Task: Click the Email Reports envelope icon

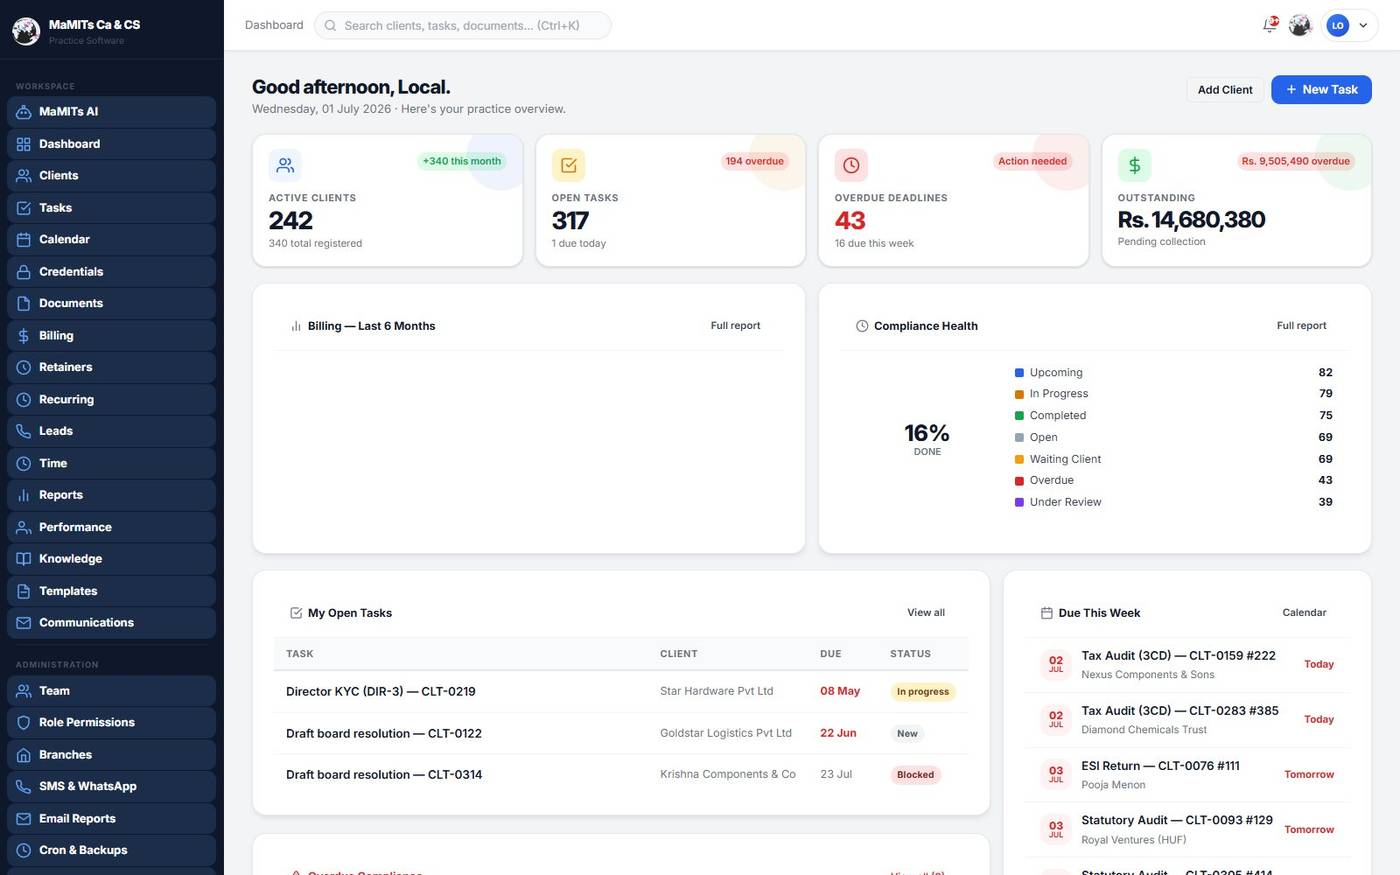Action: pos(24,819)
